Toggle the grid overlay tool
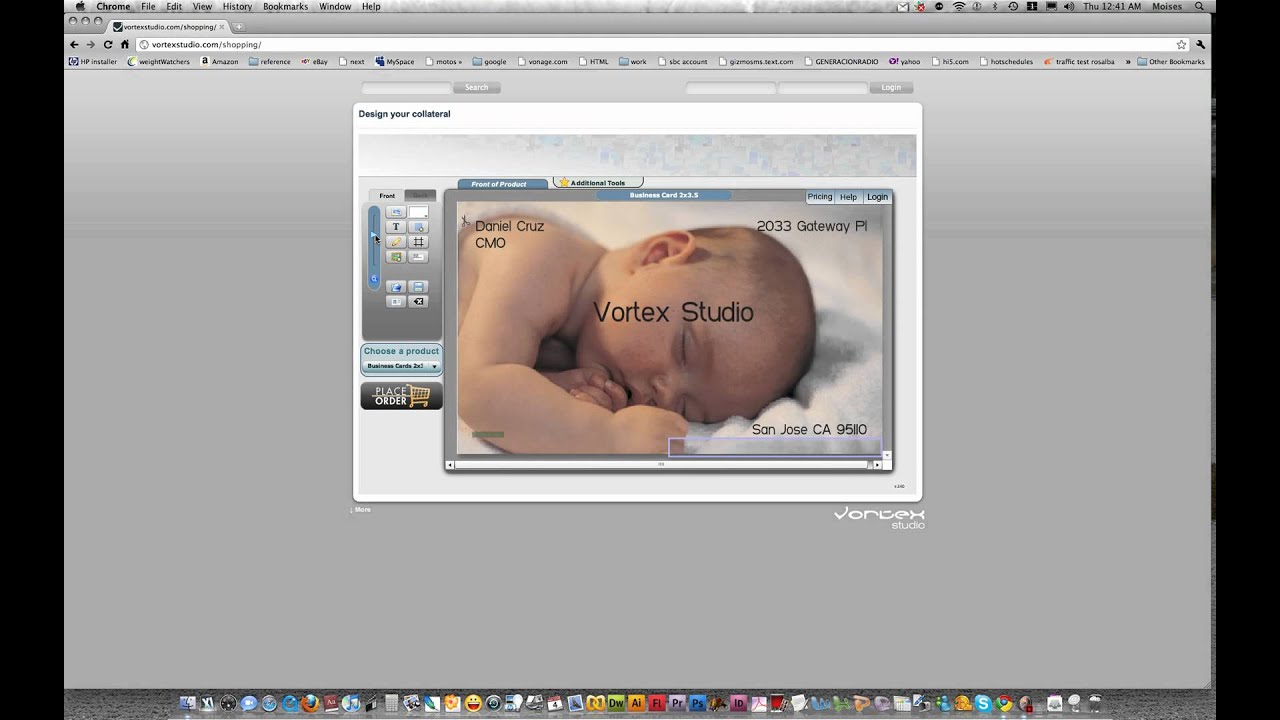The image size is (1280, 720). tap(419, 242)
